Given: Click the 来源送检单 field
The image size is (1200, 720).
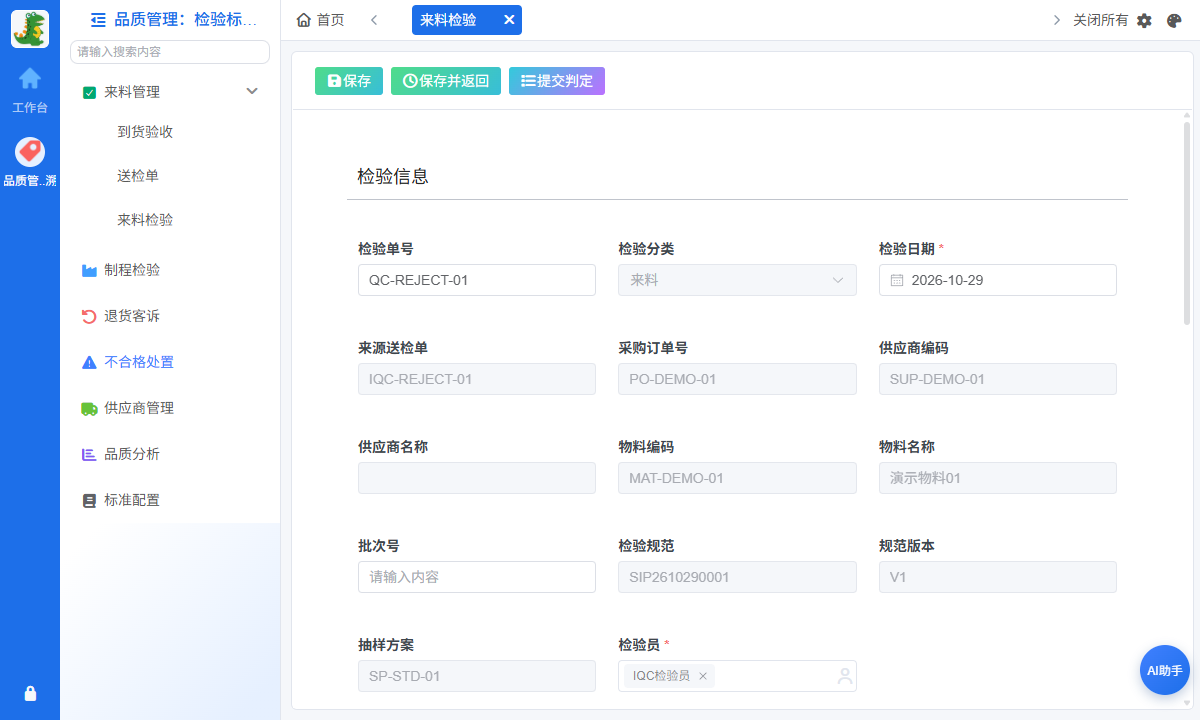Looking at the screenshot, I should click(x=477, y=379).
